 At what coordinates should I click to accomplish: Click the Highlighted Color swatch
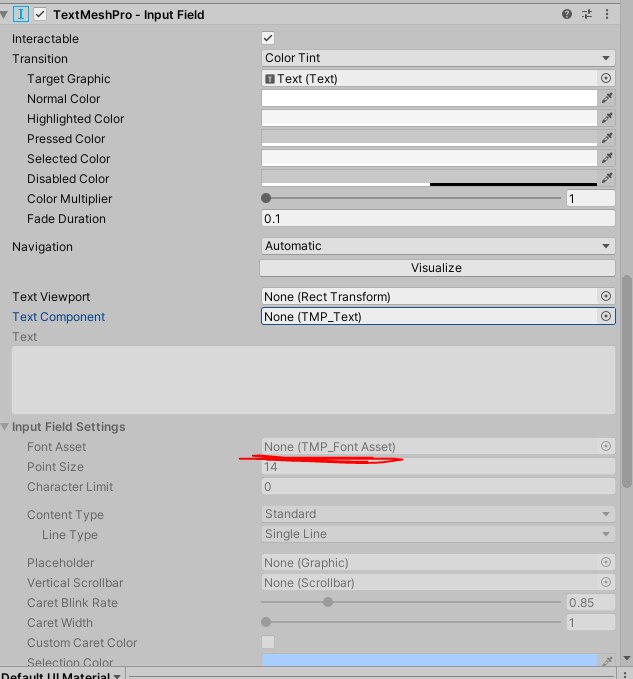[429, 118]
